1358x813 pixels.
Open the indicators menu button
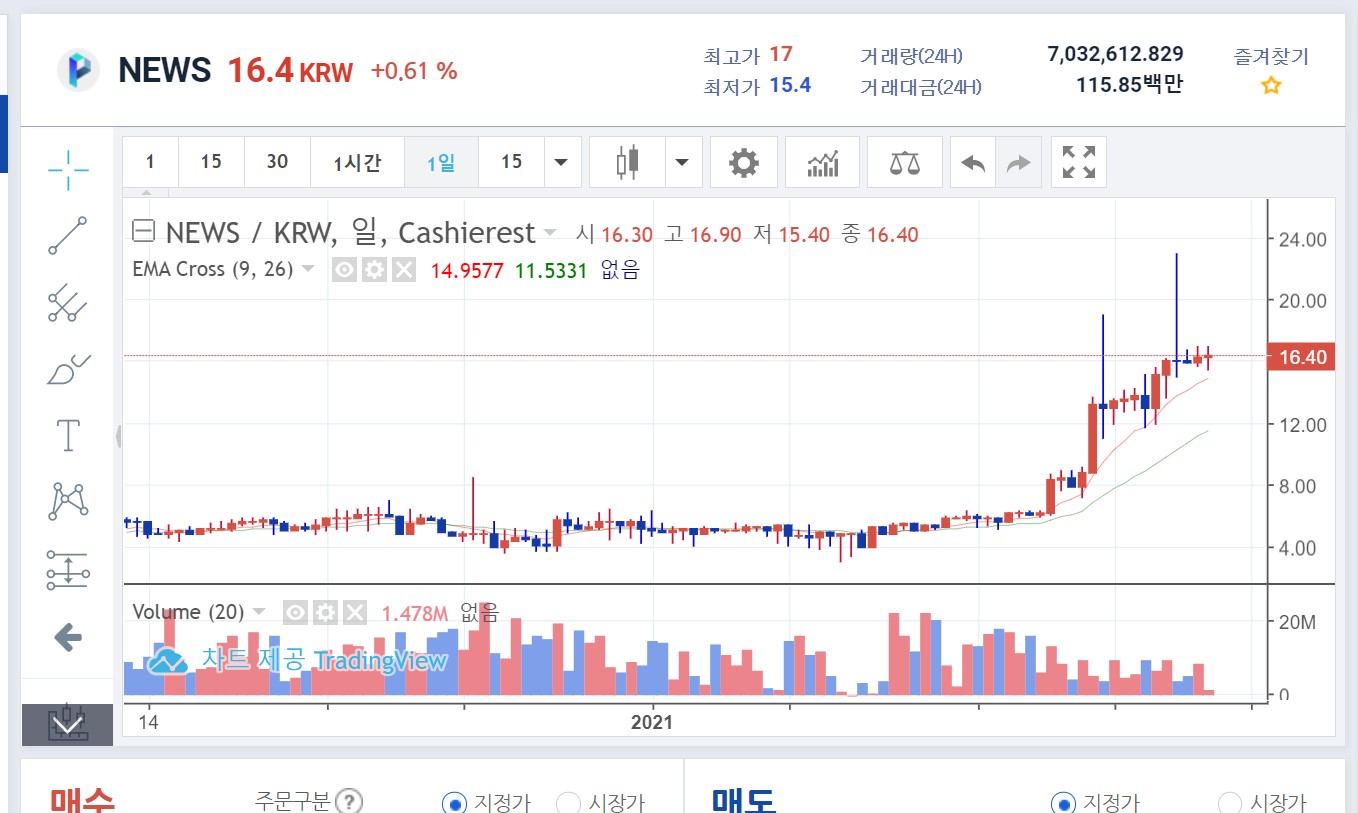coord(823,162)
